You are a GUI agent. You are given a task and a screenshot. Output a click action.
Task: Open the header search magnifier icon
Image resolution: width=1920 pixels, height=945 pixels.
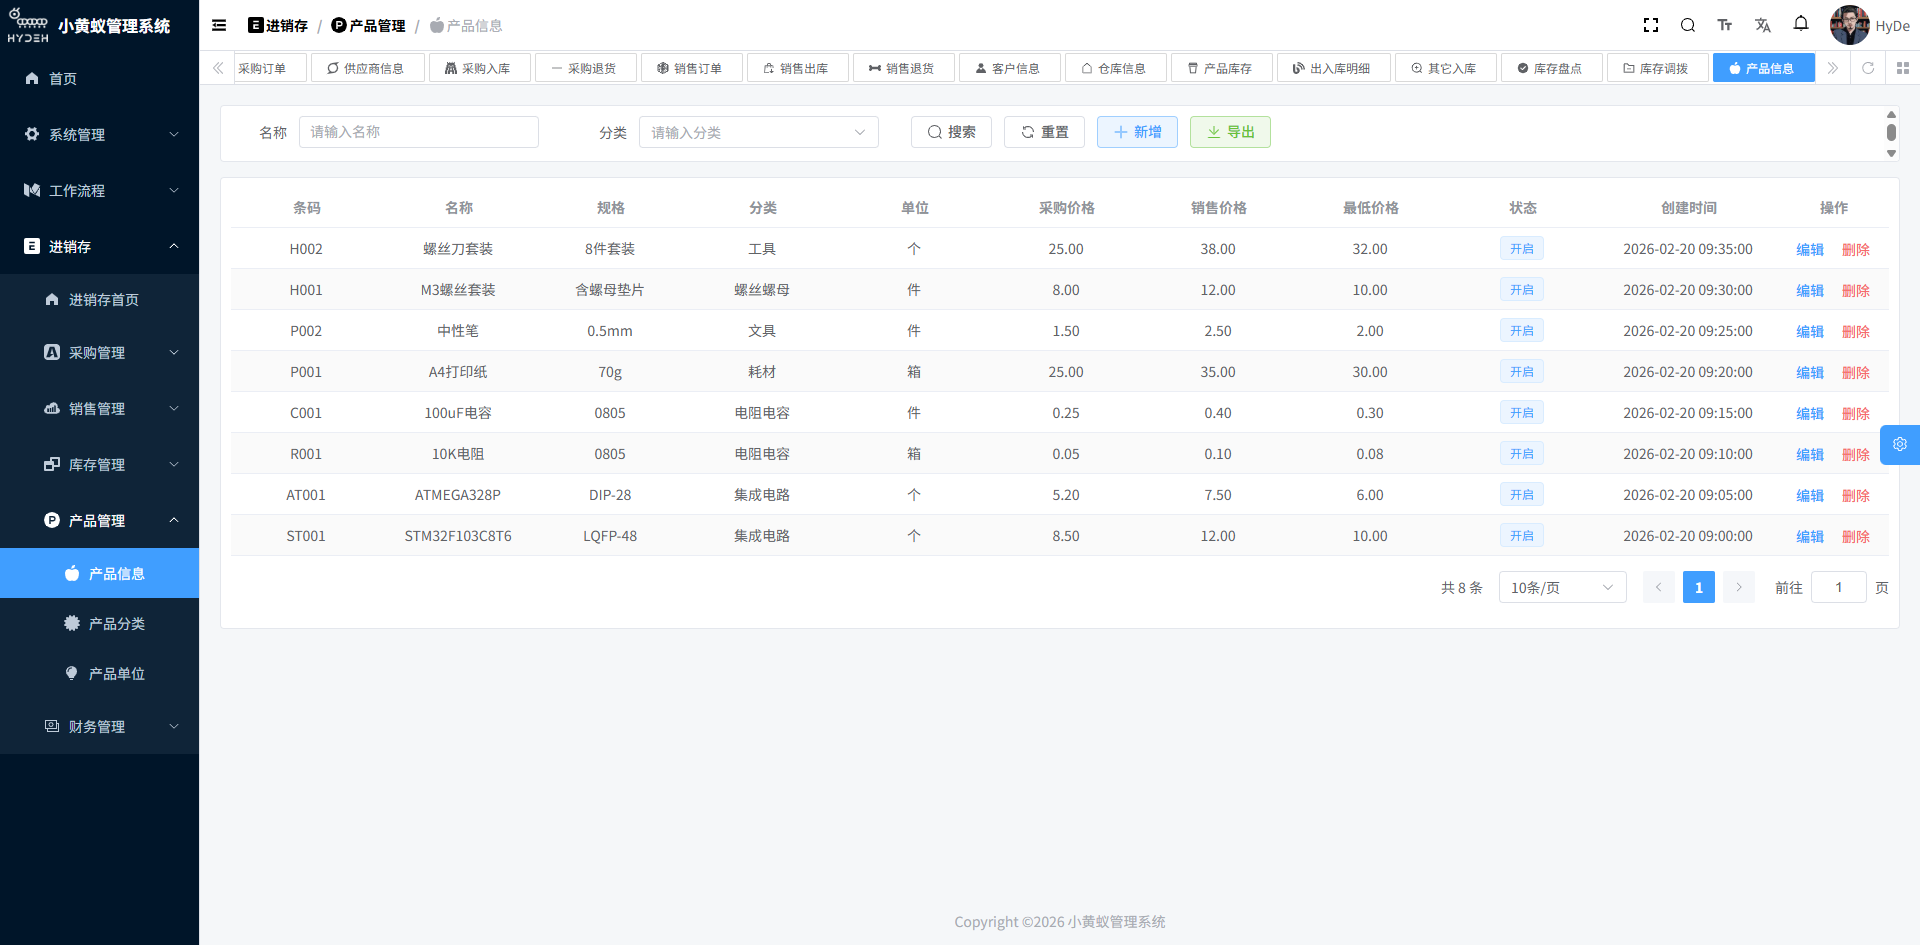tap(1688, 25)
